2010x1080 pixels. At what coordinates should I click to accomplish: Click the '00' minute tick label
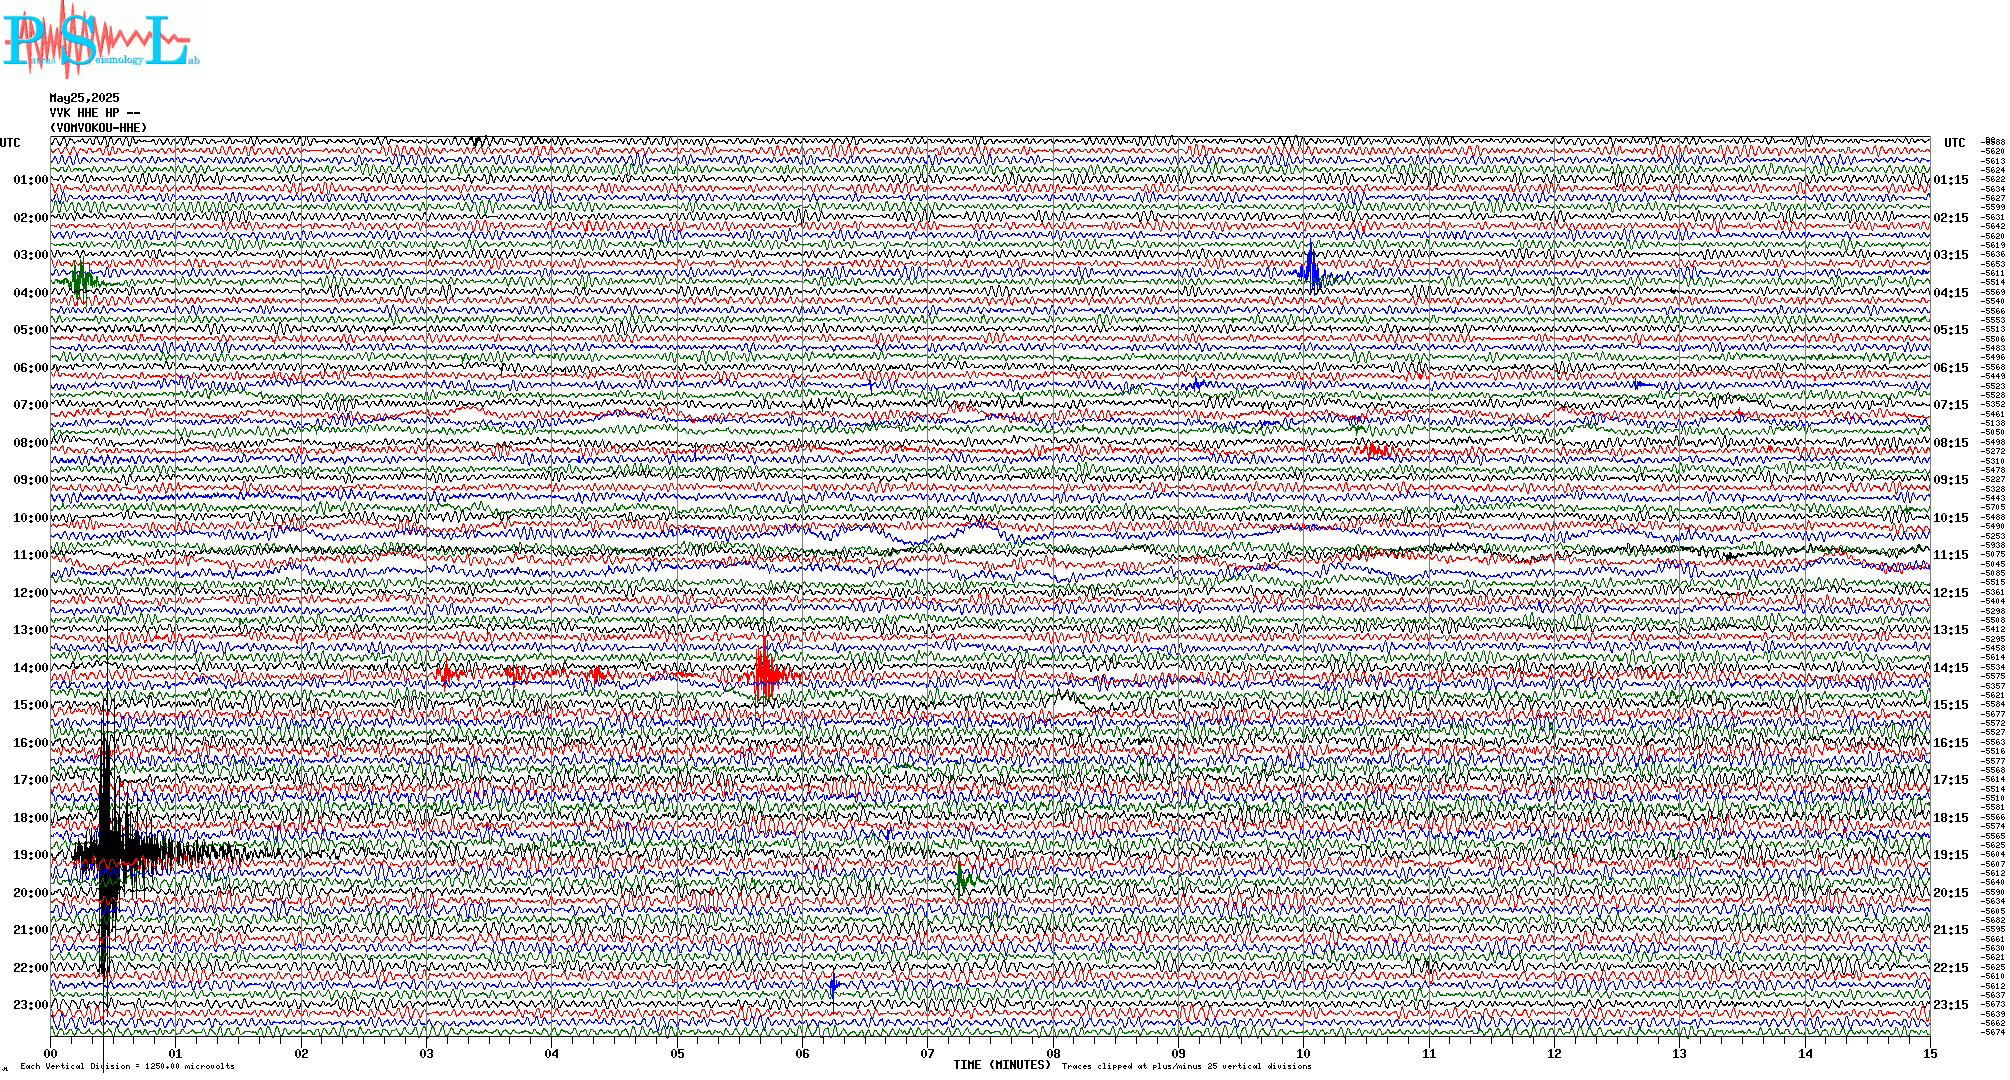click(x=51, y=1053)
